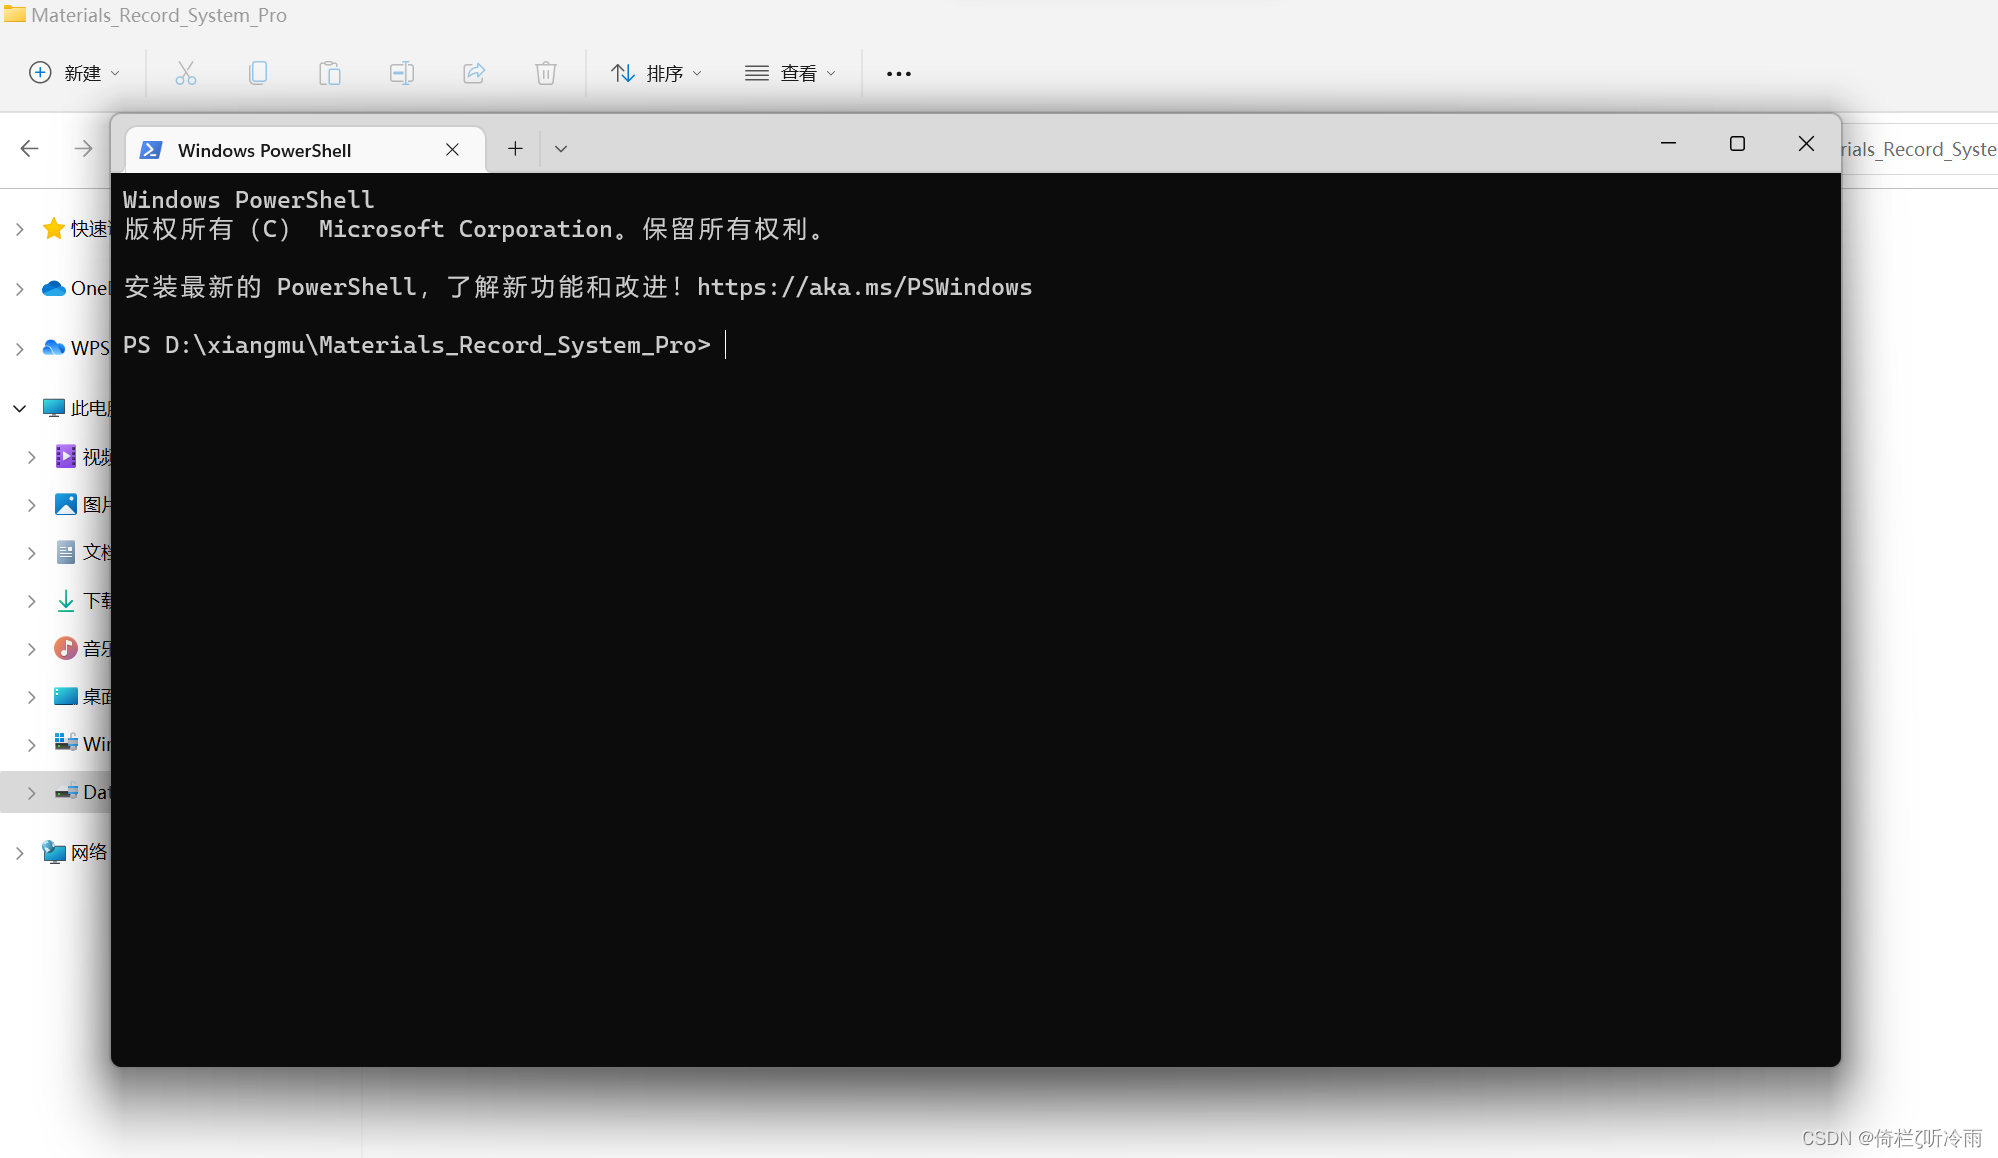Open the terminal tab list chevron
The image size is (1998, 1158).
(x=560, y=148)
